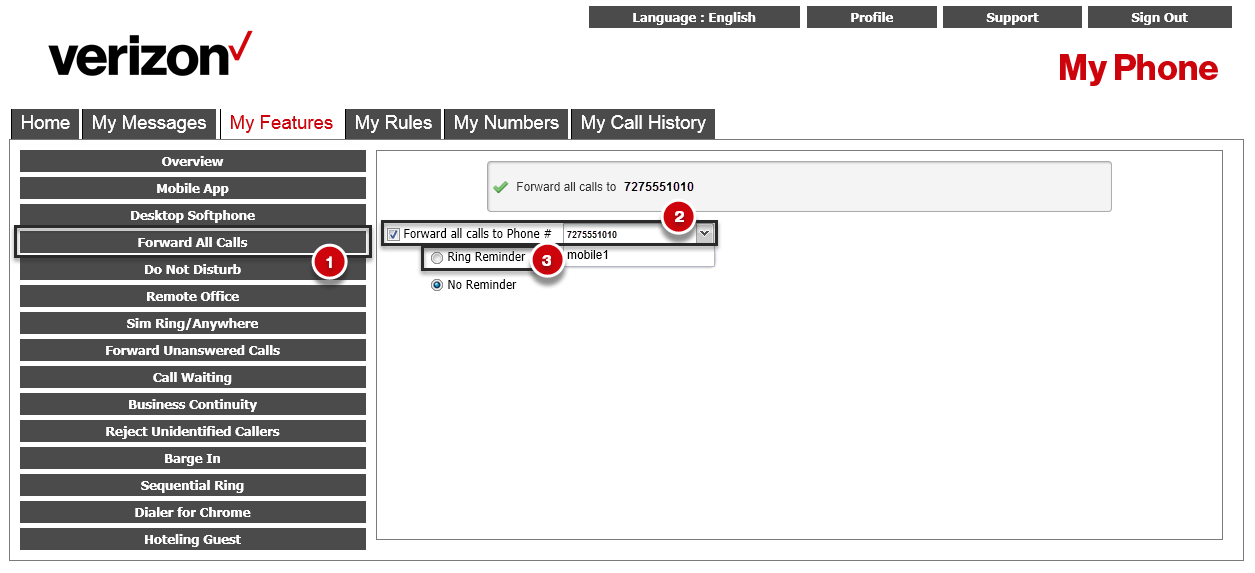
Task: Click the green checkmark confirmation icon
Action: (501, 187)
